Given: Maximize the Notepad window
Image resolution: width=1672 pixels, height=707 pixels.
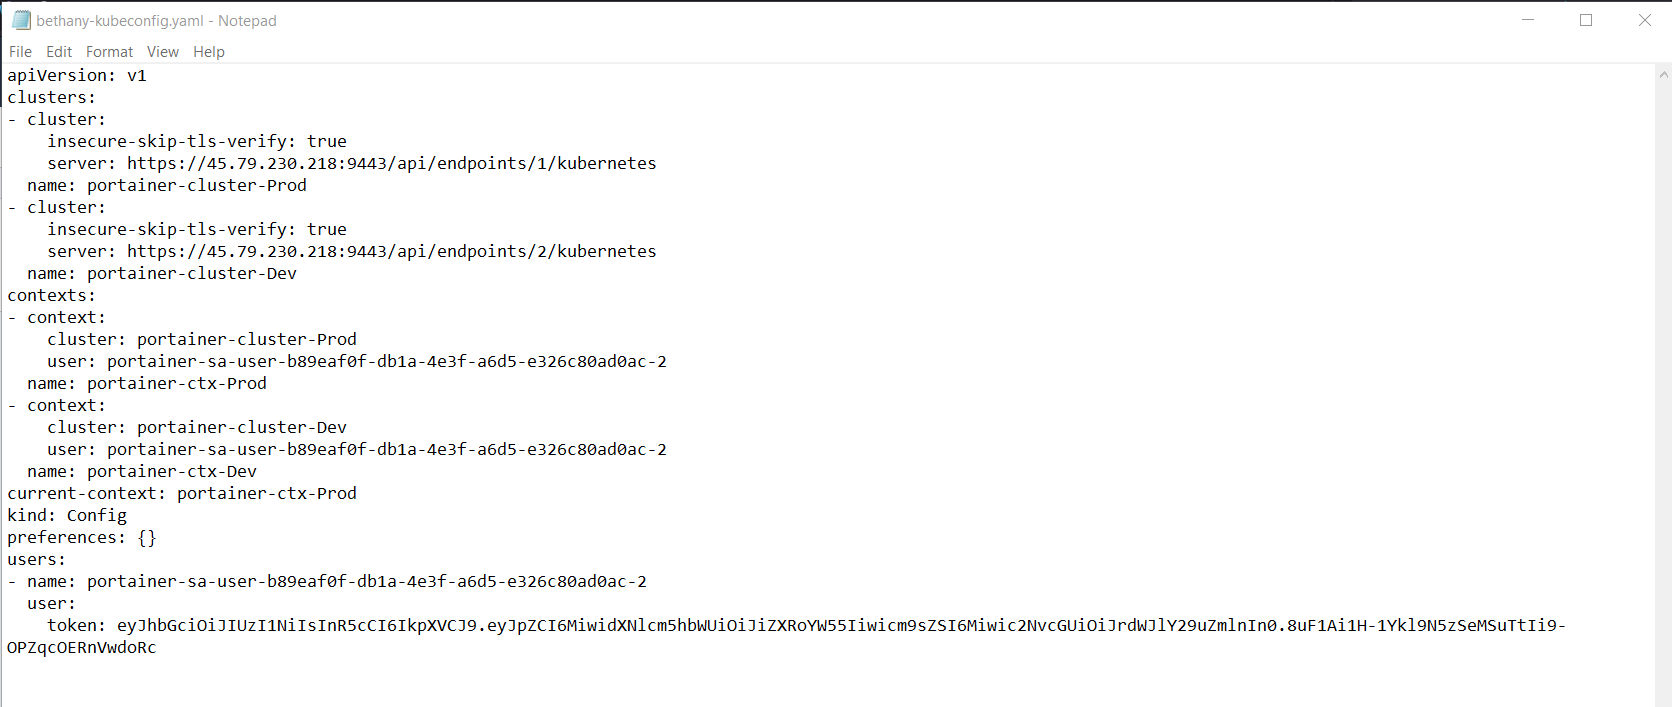Looking at the screenshot, I should tap(1586, 20).
